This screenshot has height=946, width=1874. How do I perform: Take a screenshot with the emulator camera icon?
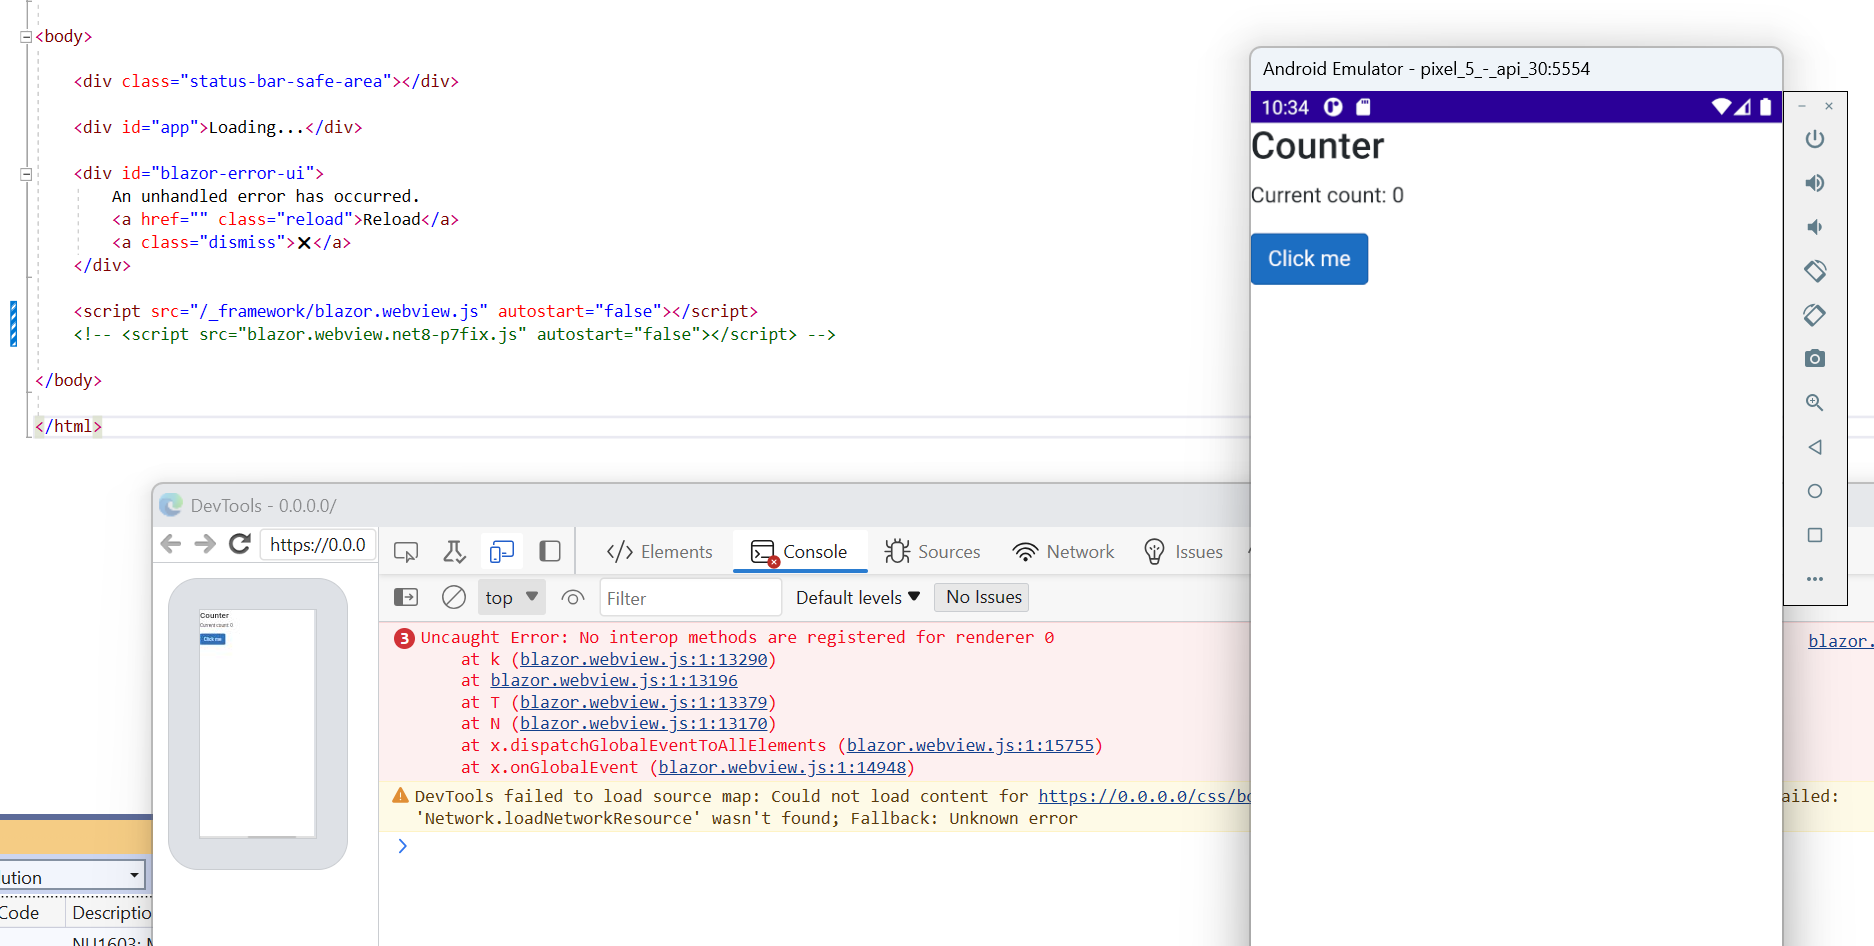point(1815,358)
